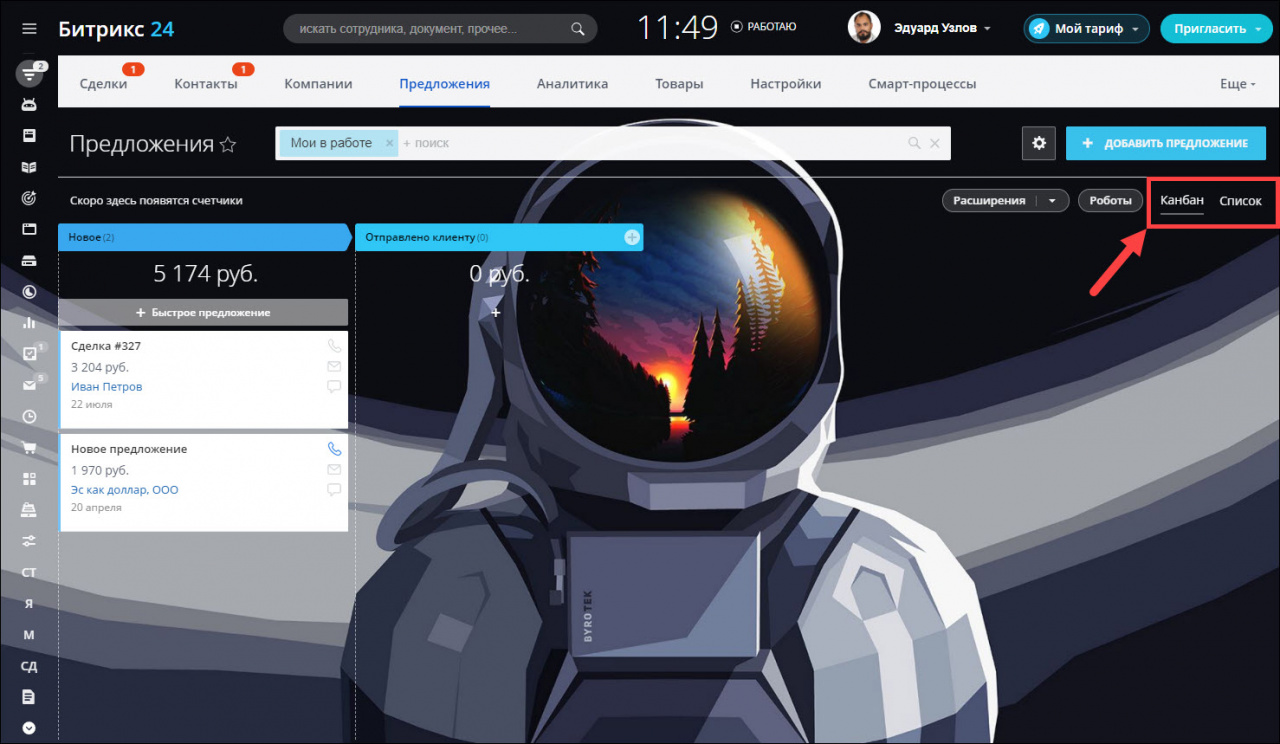Open the robot icon in the sidebar
Screen dimensions: 1280x744
(x=29, y=104)
